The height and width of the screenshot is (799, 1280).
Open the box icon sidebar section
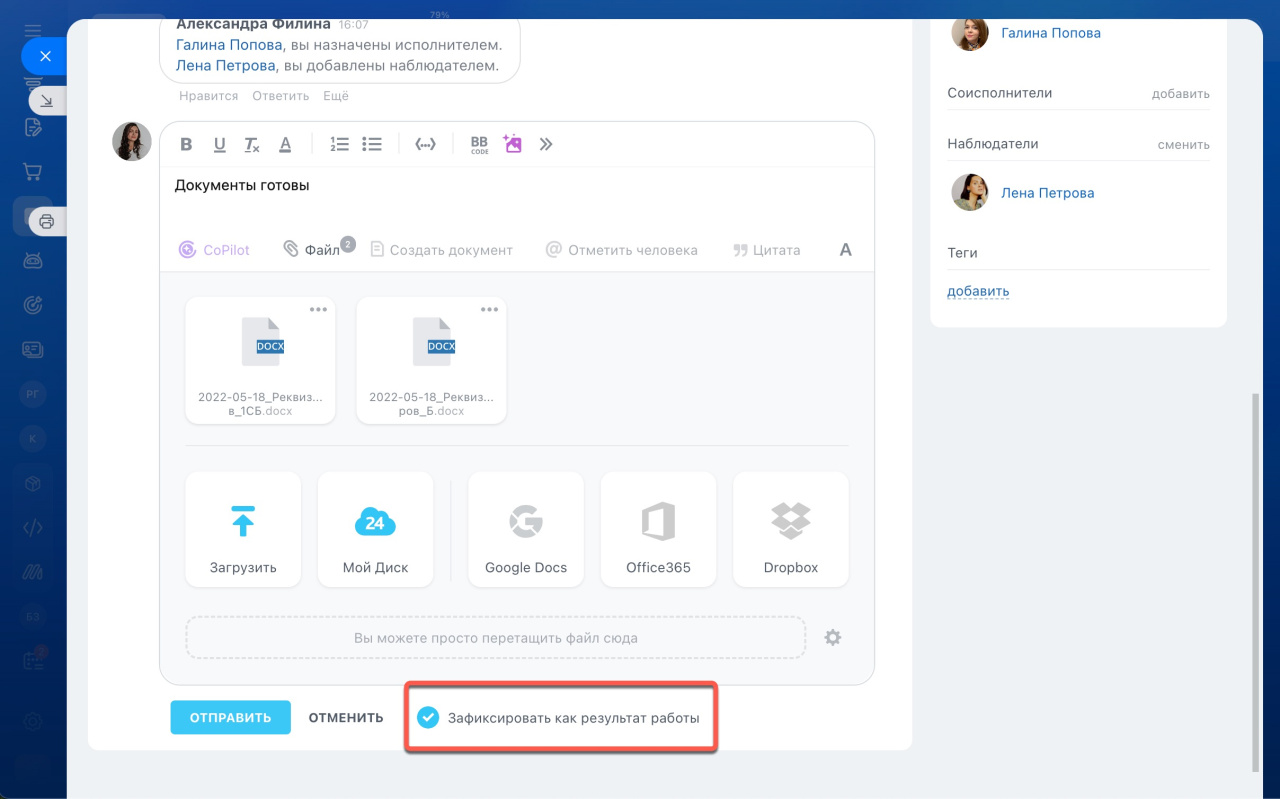tap(33, 483)
